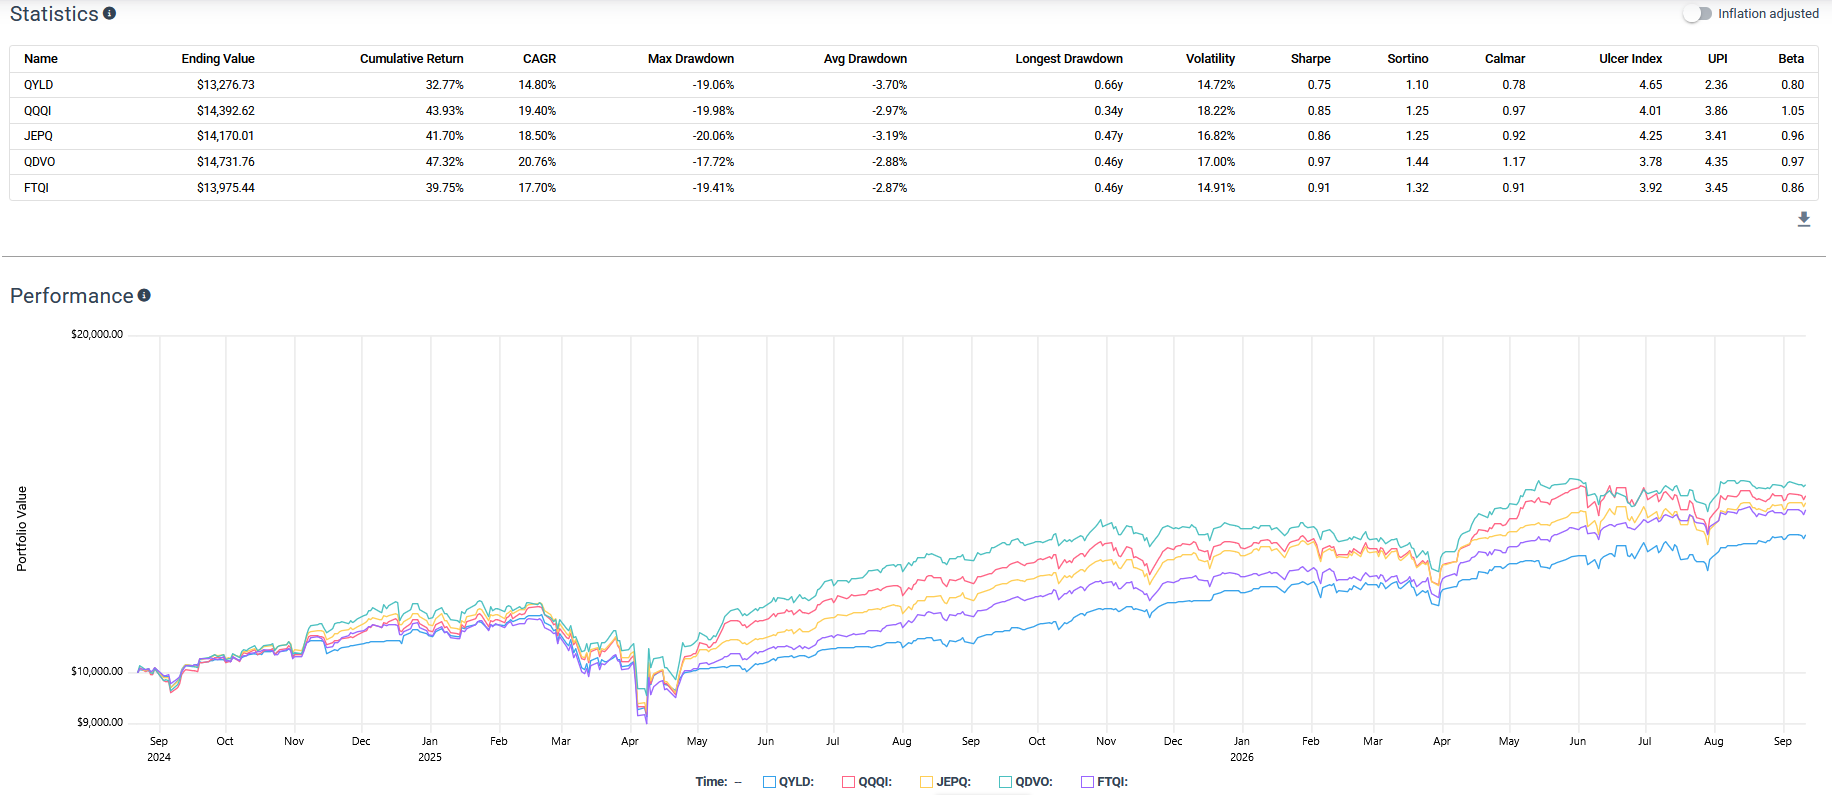
Task: Click the Ulcer Index column header
Action: 1631,59
